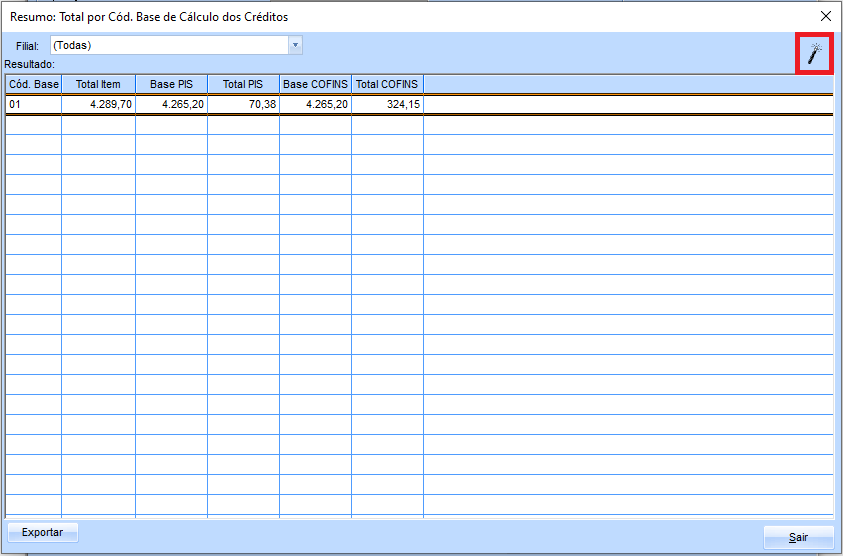Click the Base PIS column header

[172, 84]
